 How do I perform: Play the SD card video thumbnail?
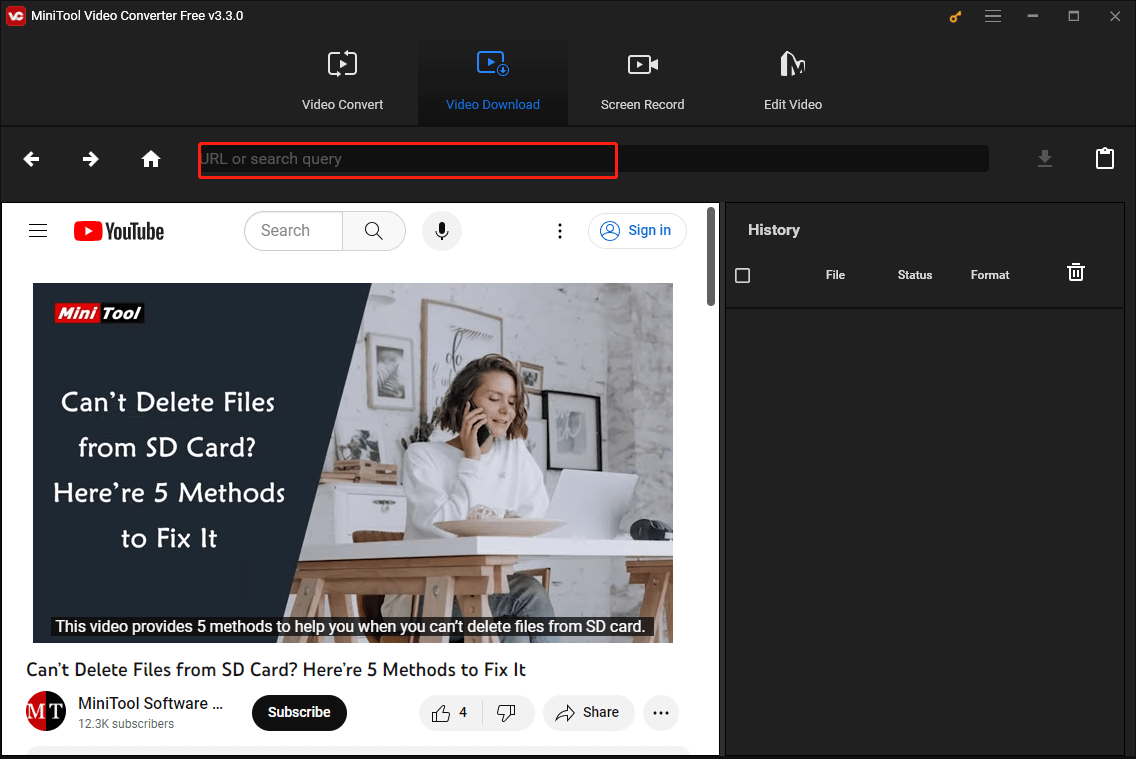click(x=353, y=463)
